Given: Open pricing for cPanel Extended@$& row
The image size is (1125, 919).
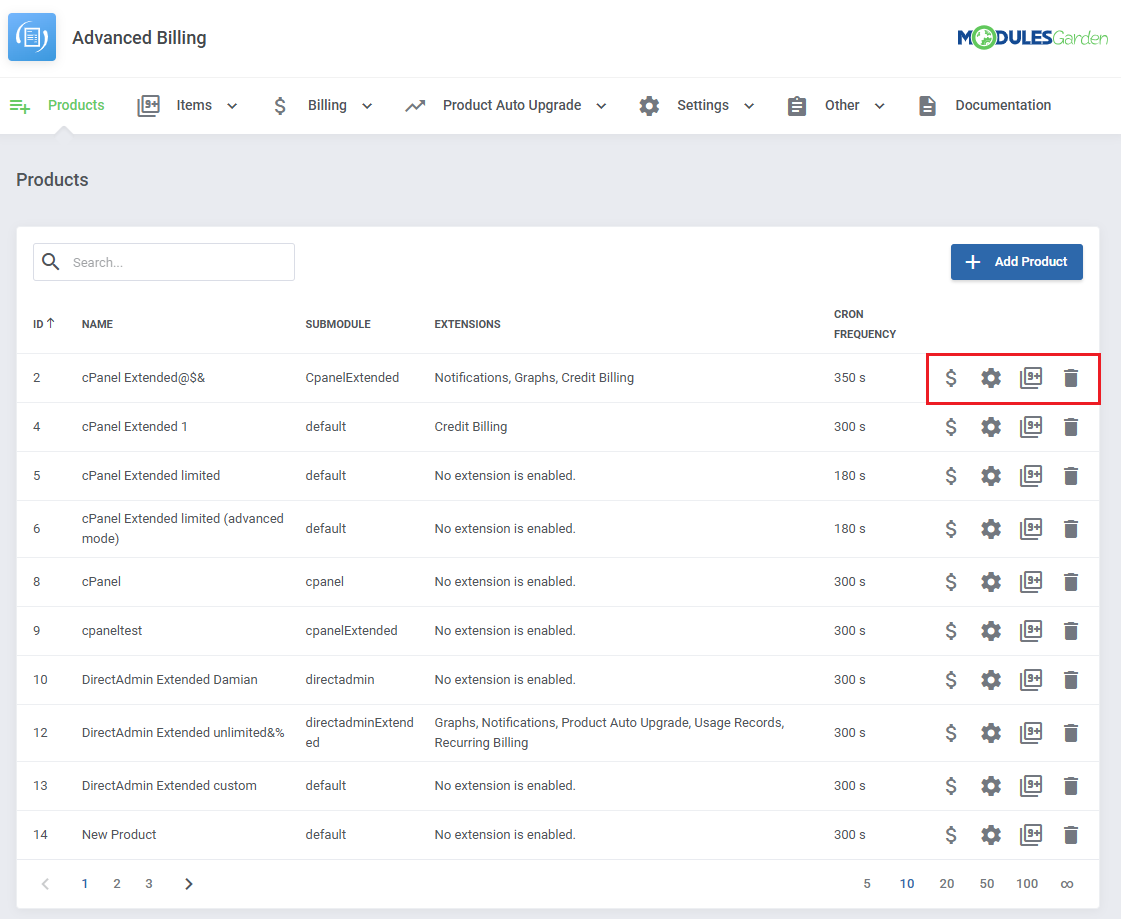Looking at the screenshot, I should [951, 378].
